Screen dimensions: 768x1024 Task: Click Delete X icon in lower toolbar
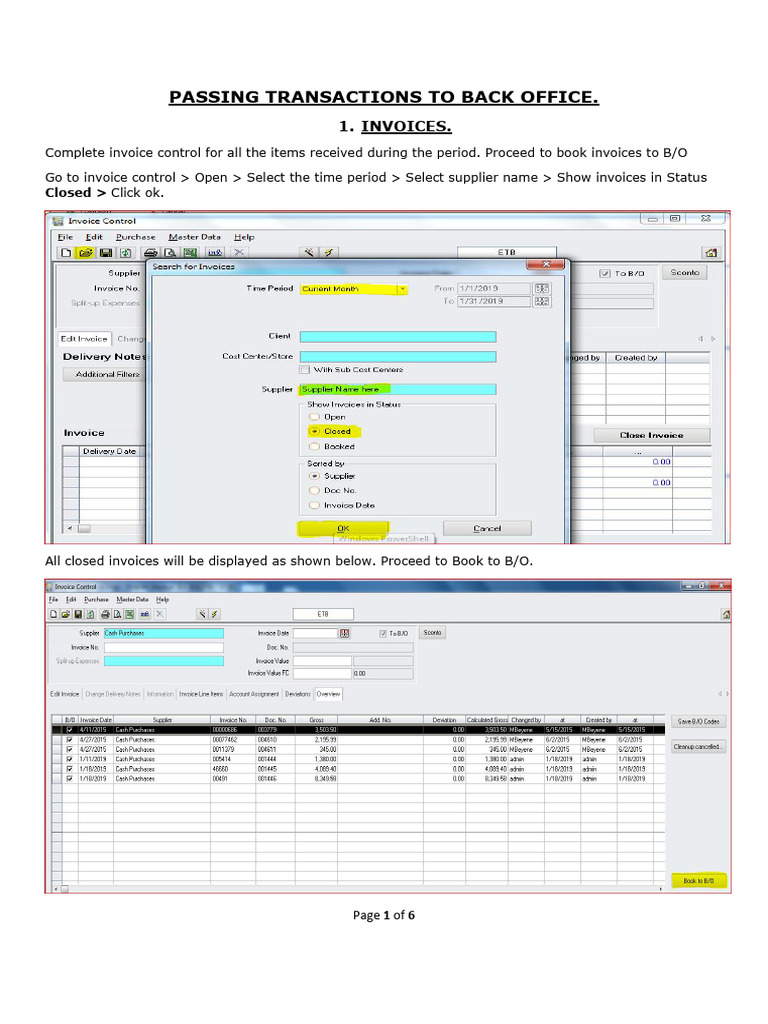(x=160, y=614)
